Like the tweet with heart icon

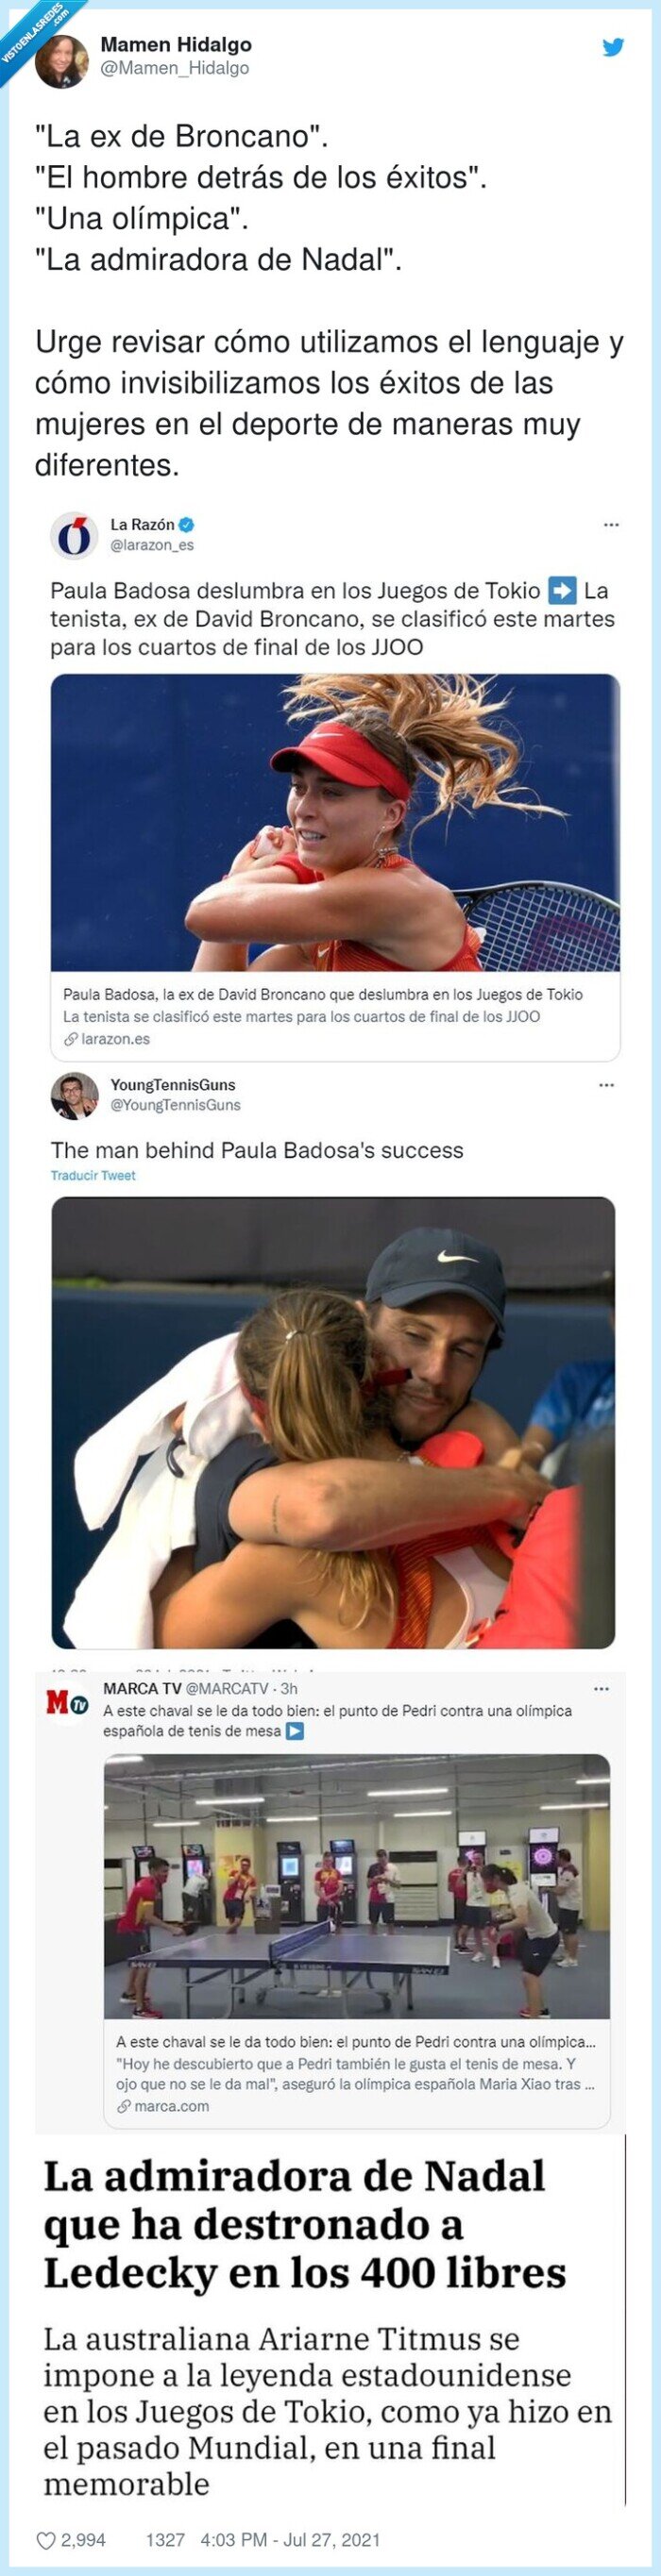(46, 2539)
